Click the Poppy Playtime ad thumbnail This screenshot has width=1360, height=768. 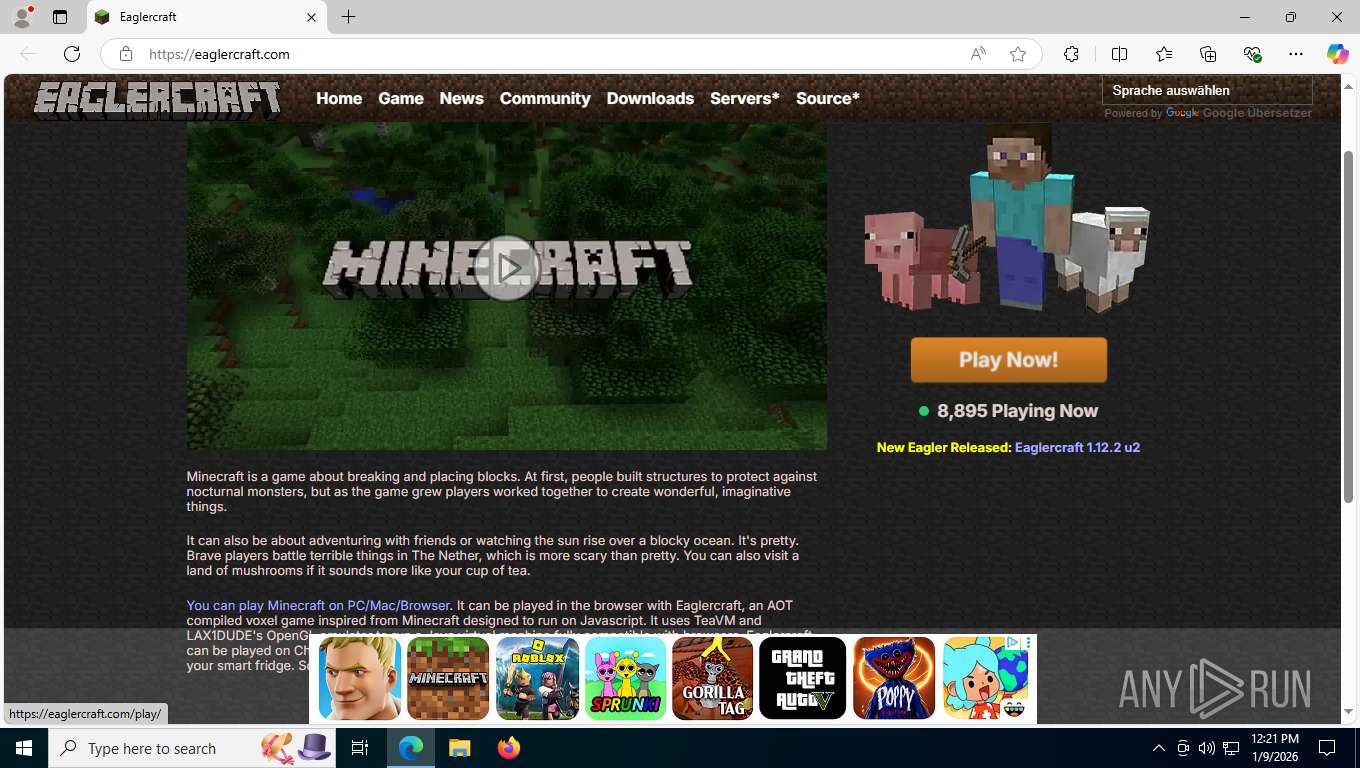(x=894, y=678)
